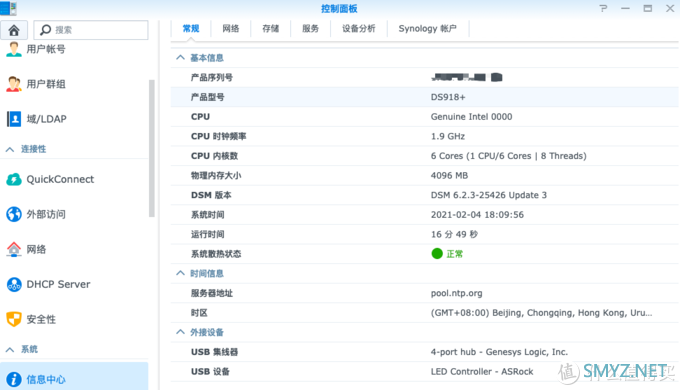The height and width of the screenshot is (390, 680).
Task: Click the 系统散热状态 label
Action: click(216, 254)
